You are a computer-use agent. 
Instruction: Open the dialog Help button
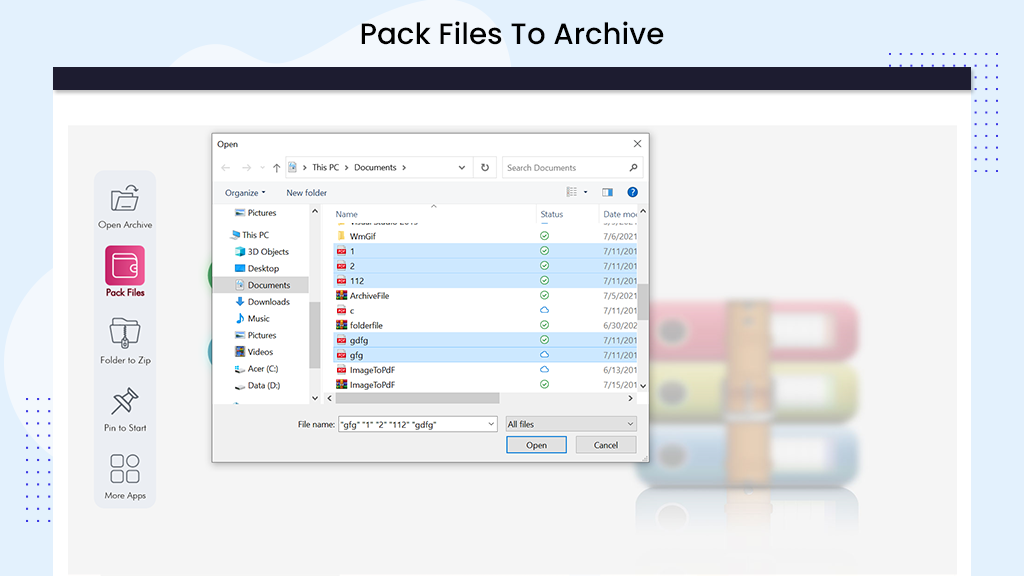632,192
